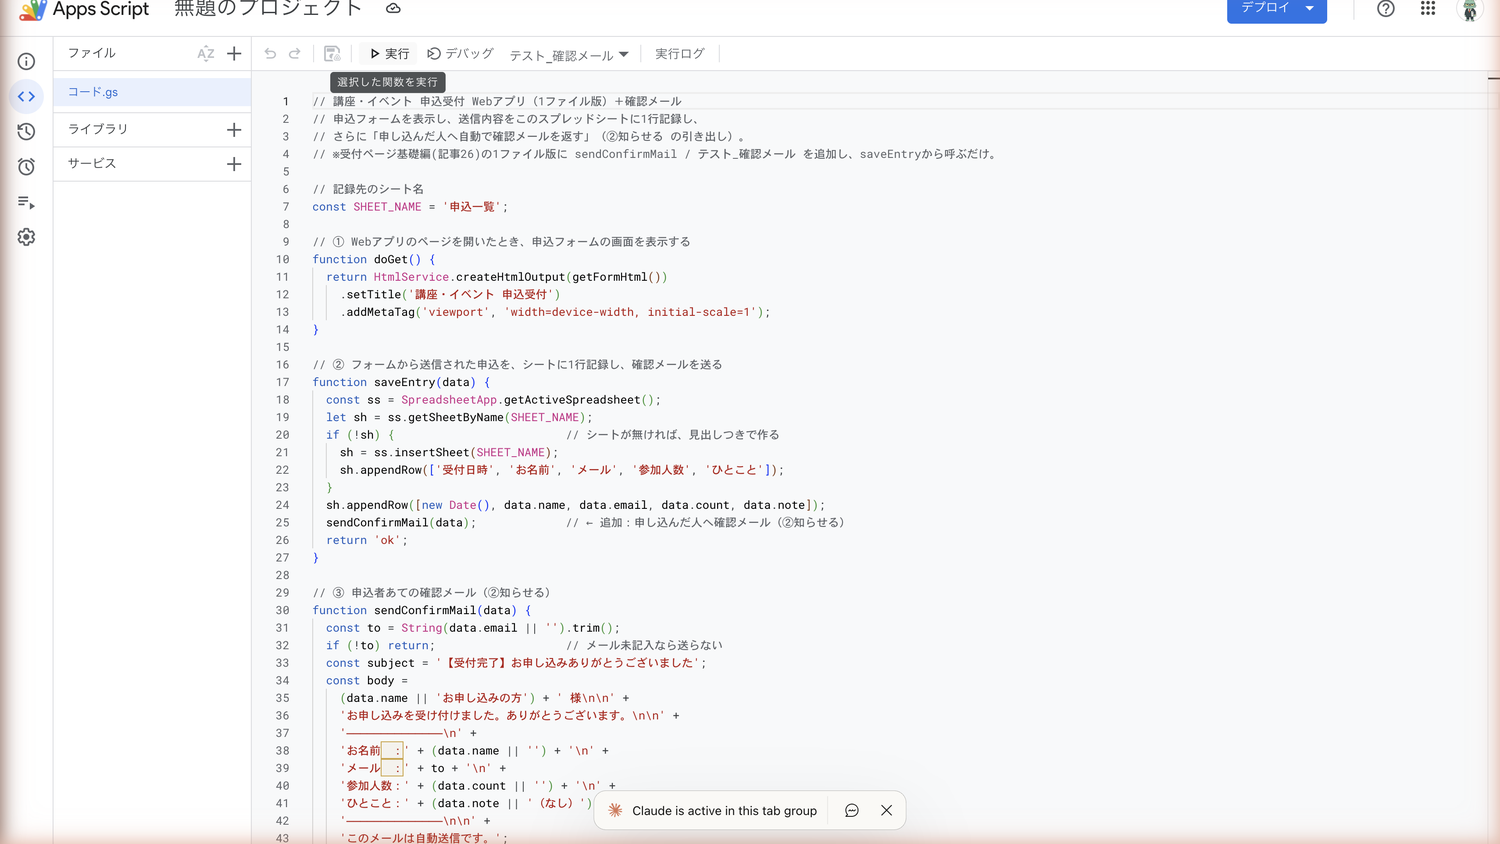Click 'return 'ok';' statement
The height and width of the screenshot is (844, 1500).
click(367, 540)
